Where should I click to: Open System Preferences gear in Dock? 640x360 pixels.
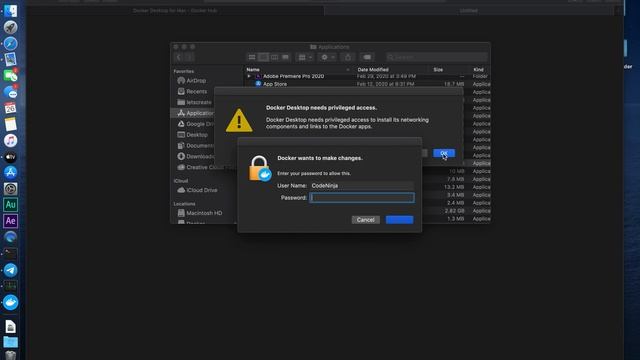click(x=10, y=189)
